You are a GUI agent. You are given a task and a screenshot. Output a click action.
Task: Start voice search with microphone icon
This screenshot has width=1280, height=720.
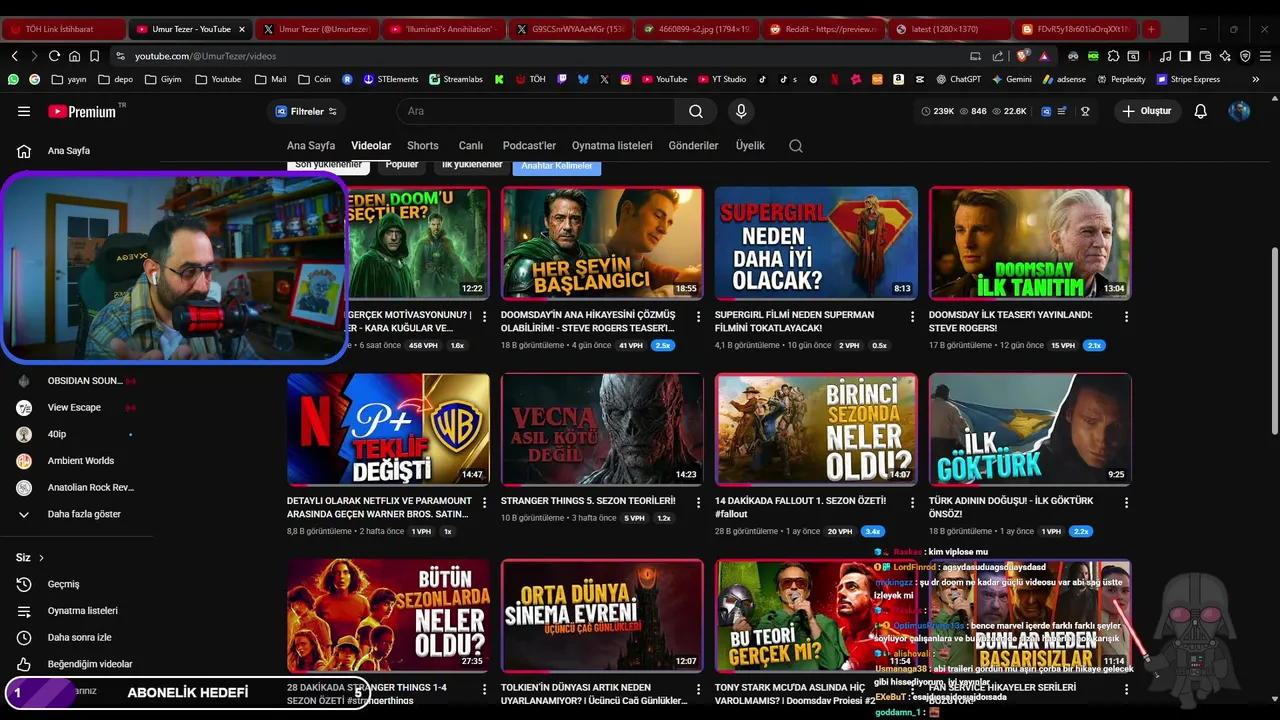tap(741, 111)
